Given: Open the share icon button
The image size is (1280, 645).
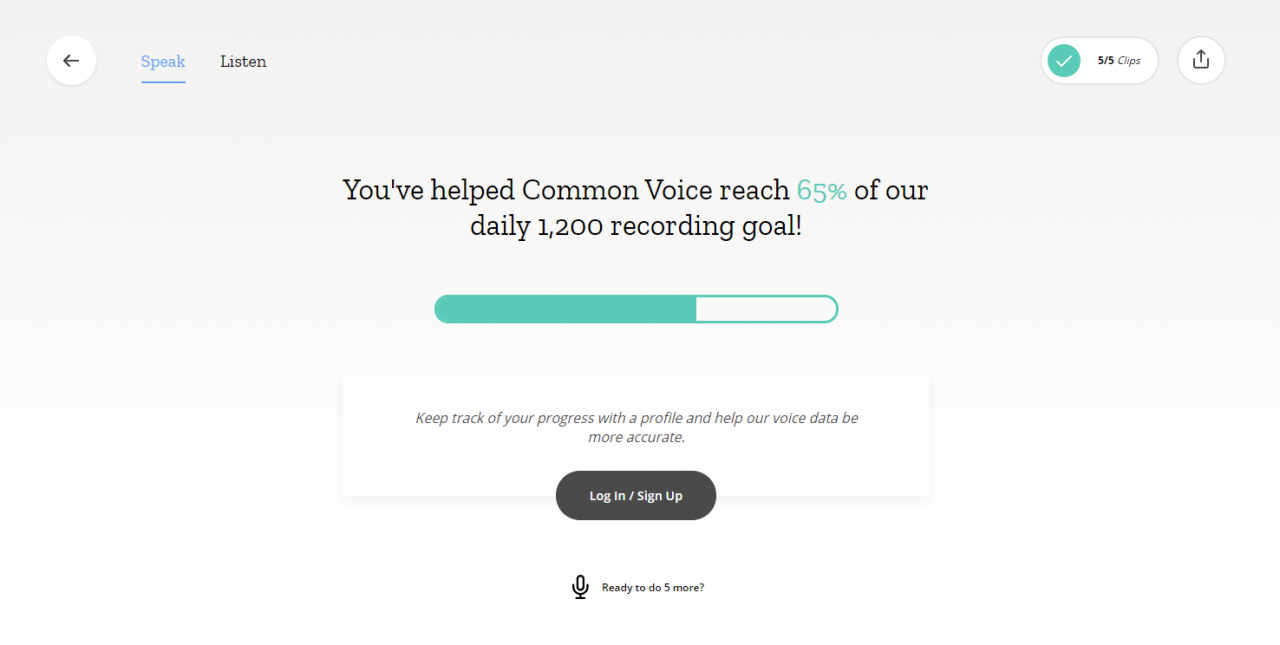Looking at the screenshot, I should [x=1201, y=60].
